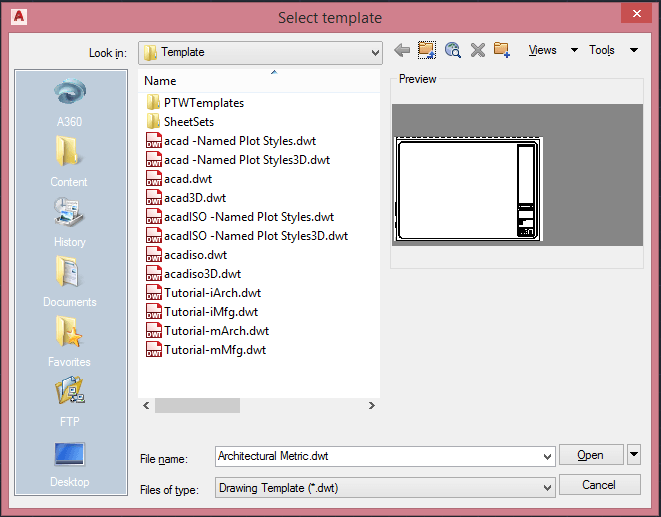Select Tutorial-mArch.dwt file
Viewport: 661px width, 517px height.
[207, 330]
